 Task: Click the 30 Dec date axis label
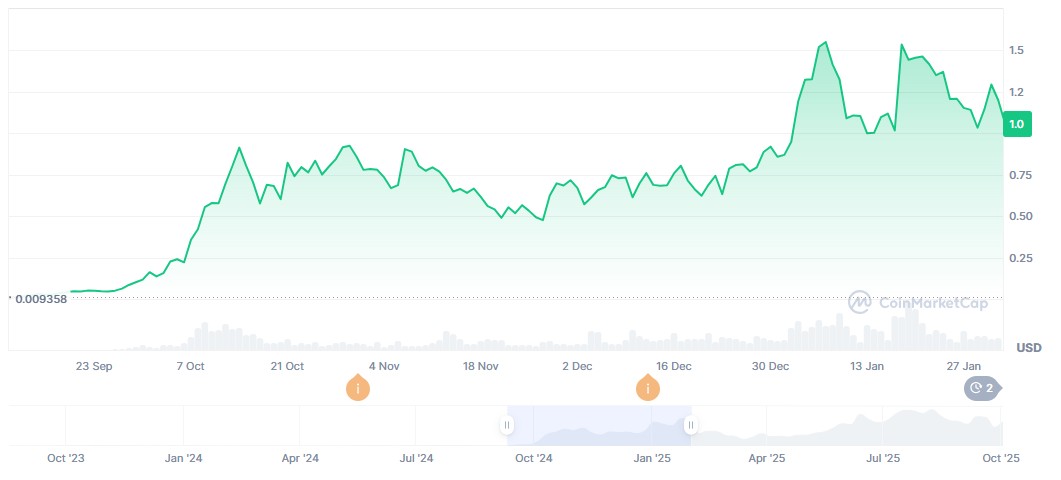coord(771,366)
